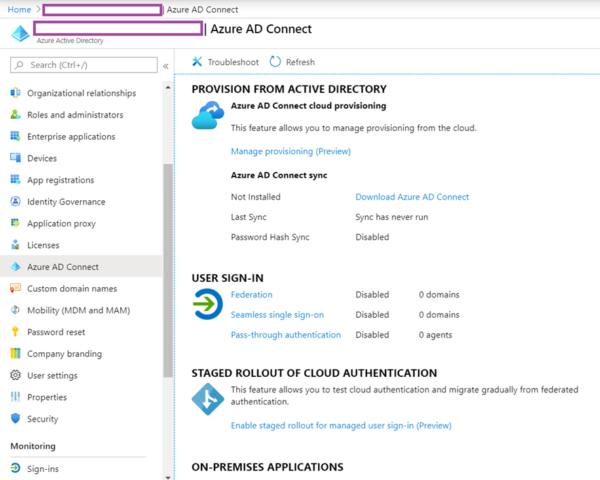Click the Organizational relationships icon
The image size is (600, 480).
pyautogui.click(x=15, y=93)
